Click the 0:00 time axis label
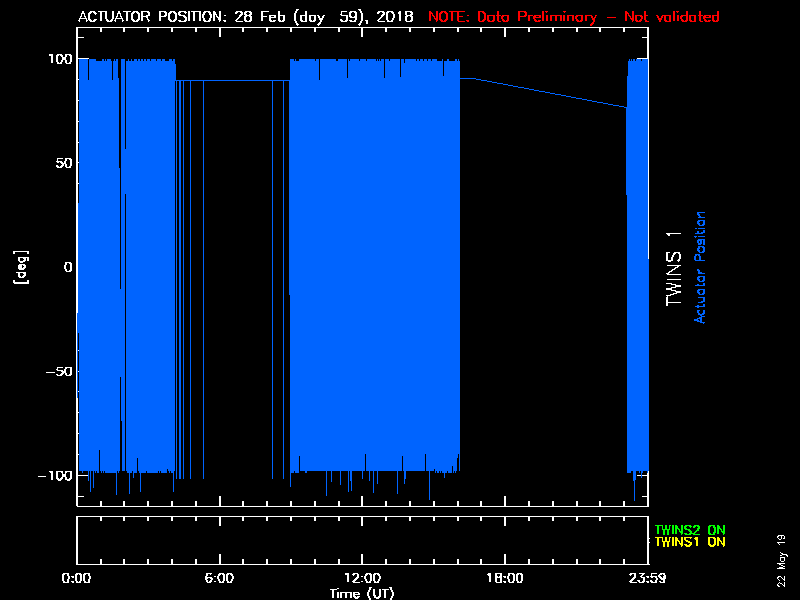Screen dimensions: 800x600 [x=77, y=579]
